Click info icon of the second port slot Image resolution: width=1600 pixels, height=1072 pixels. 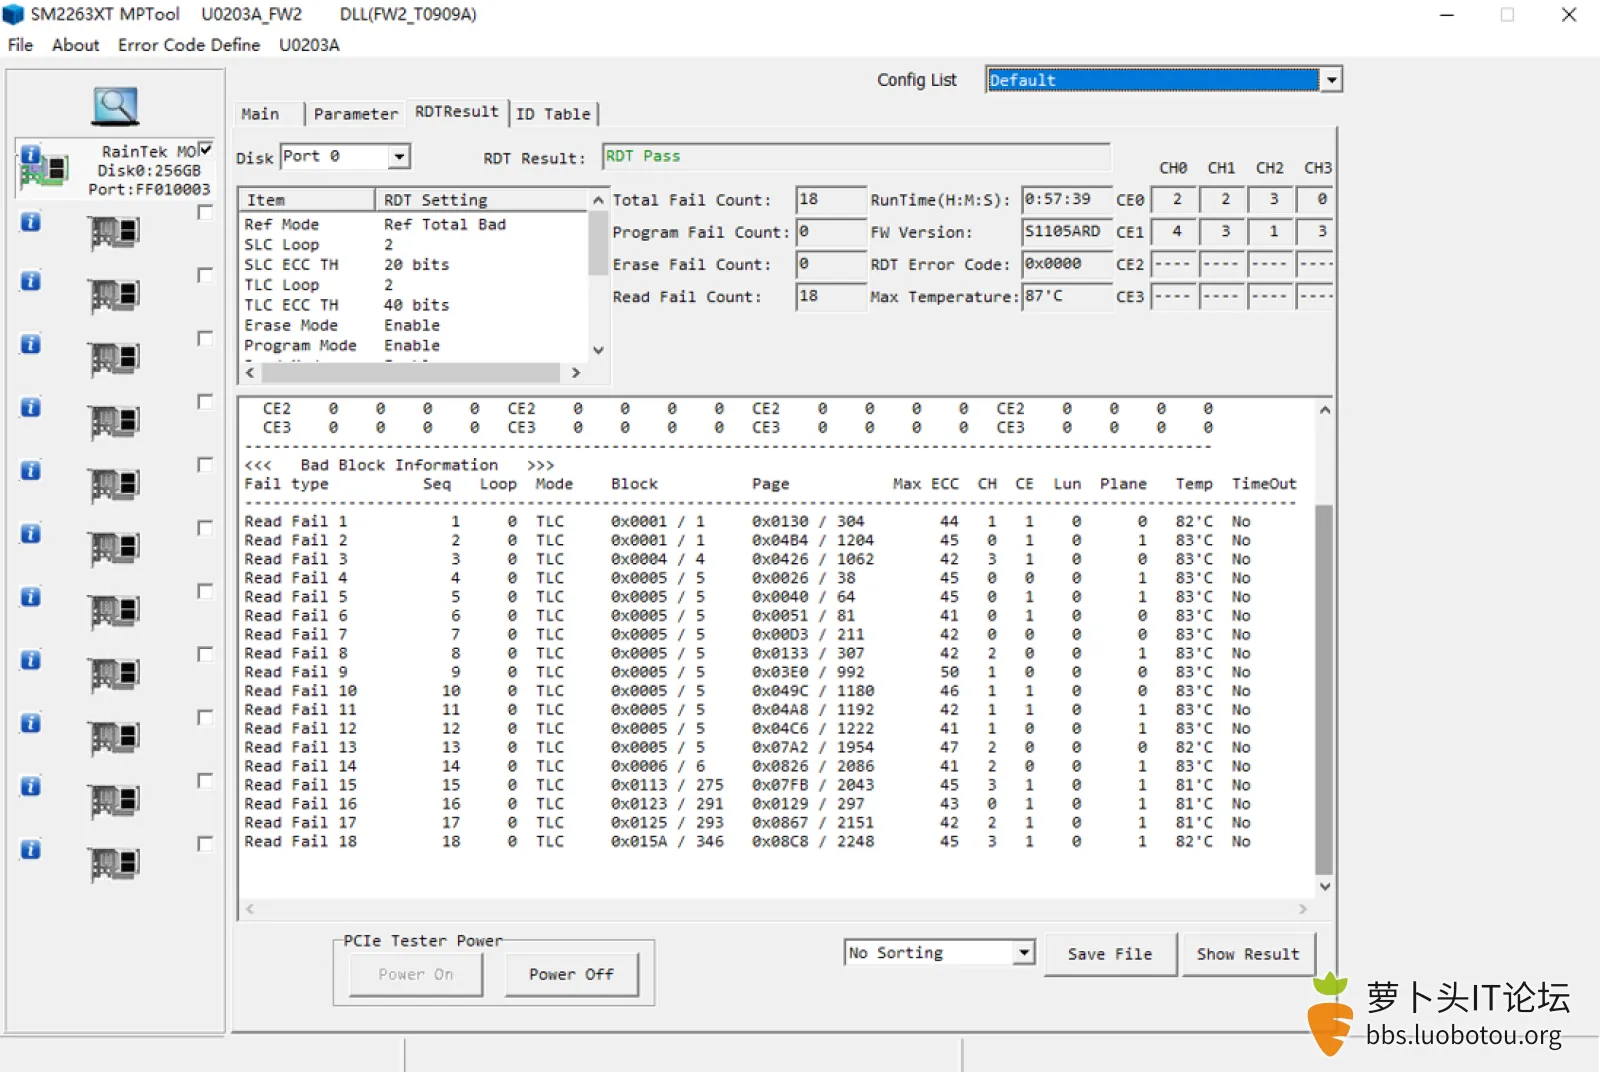(x=31, y=221)
